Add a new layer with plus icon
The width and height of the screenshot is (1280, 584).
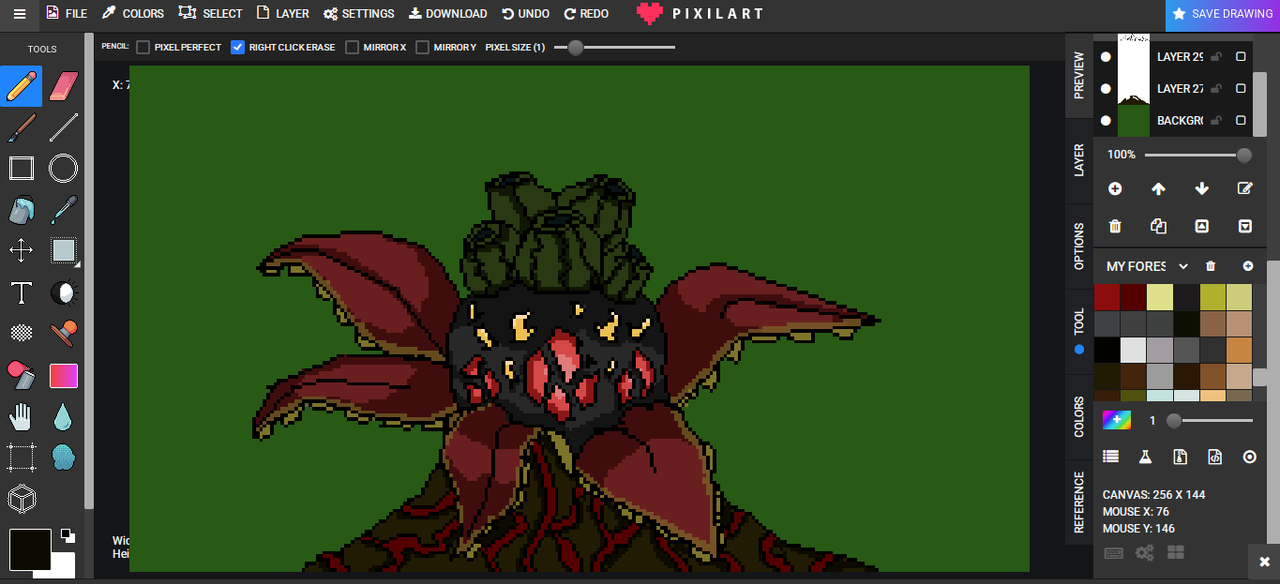(1115, 188)
